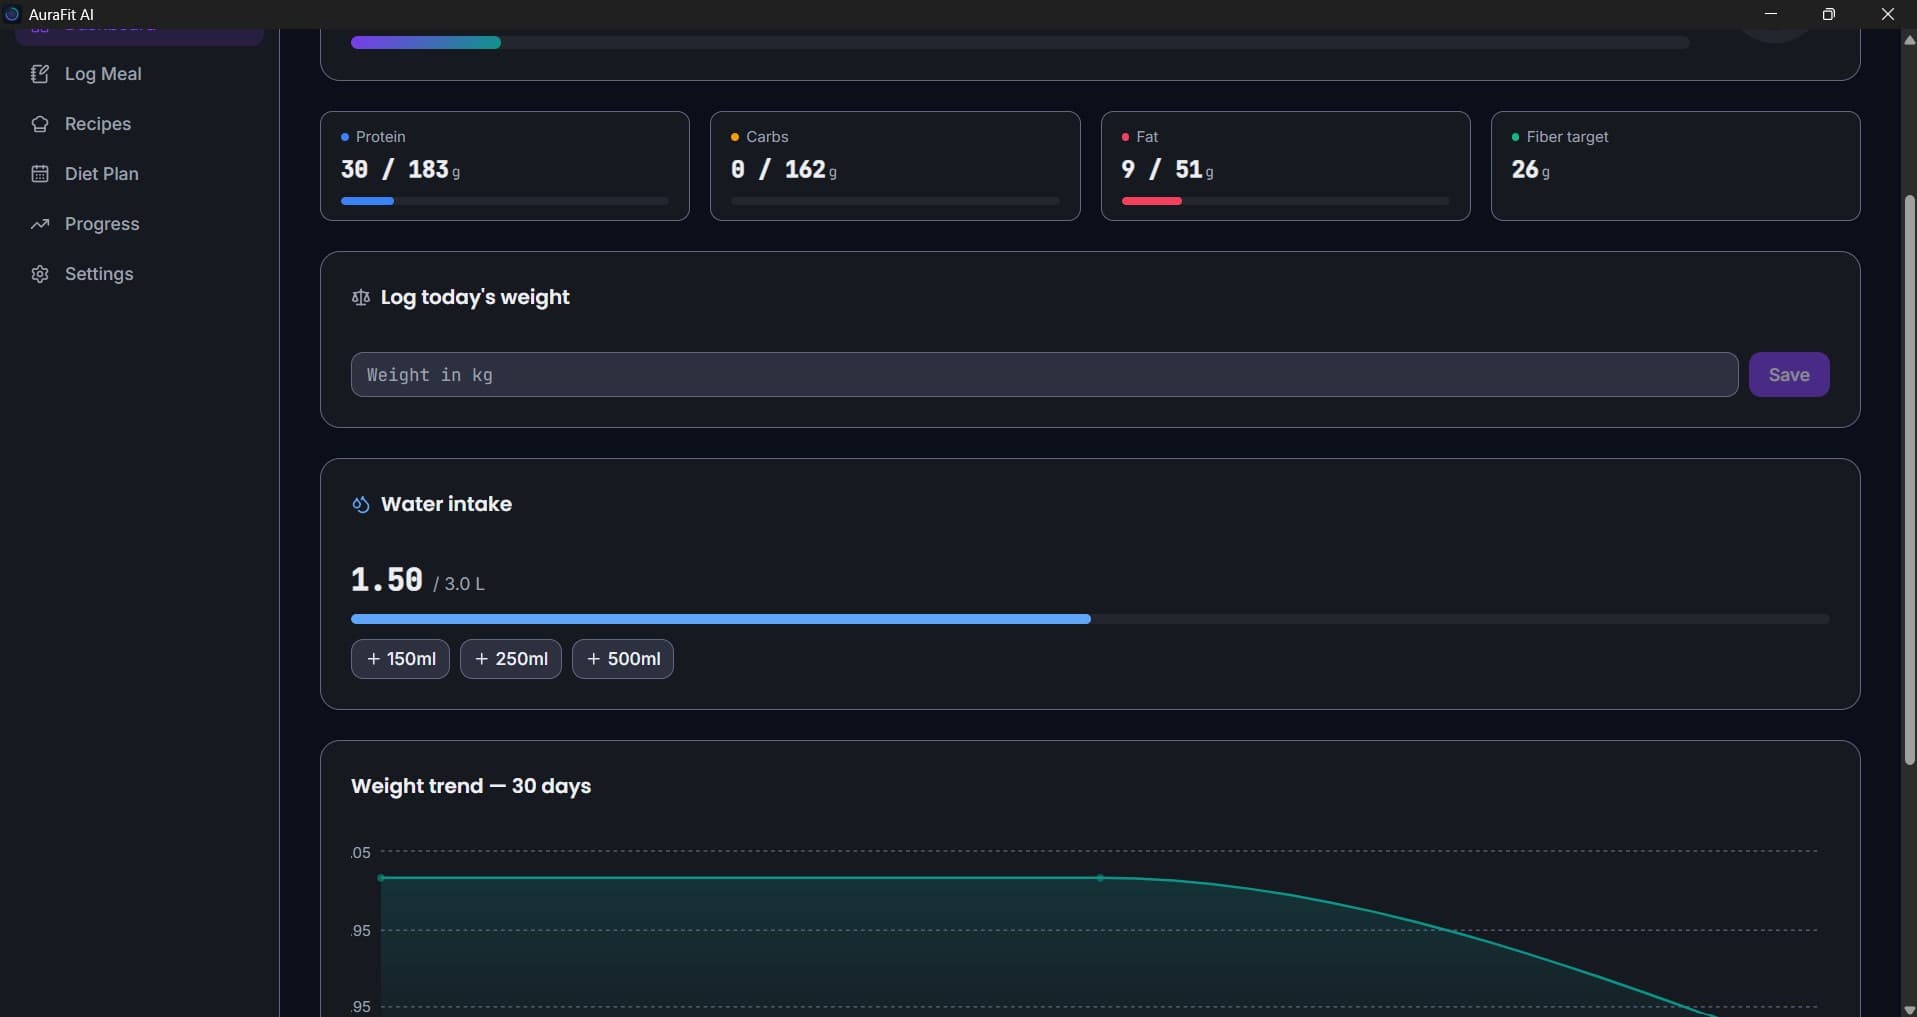Click the Diet Plan calendar icon
The image size is (1917, 1017).
[40, 174]
